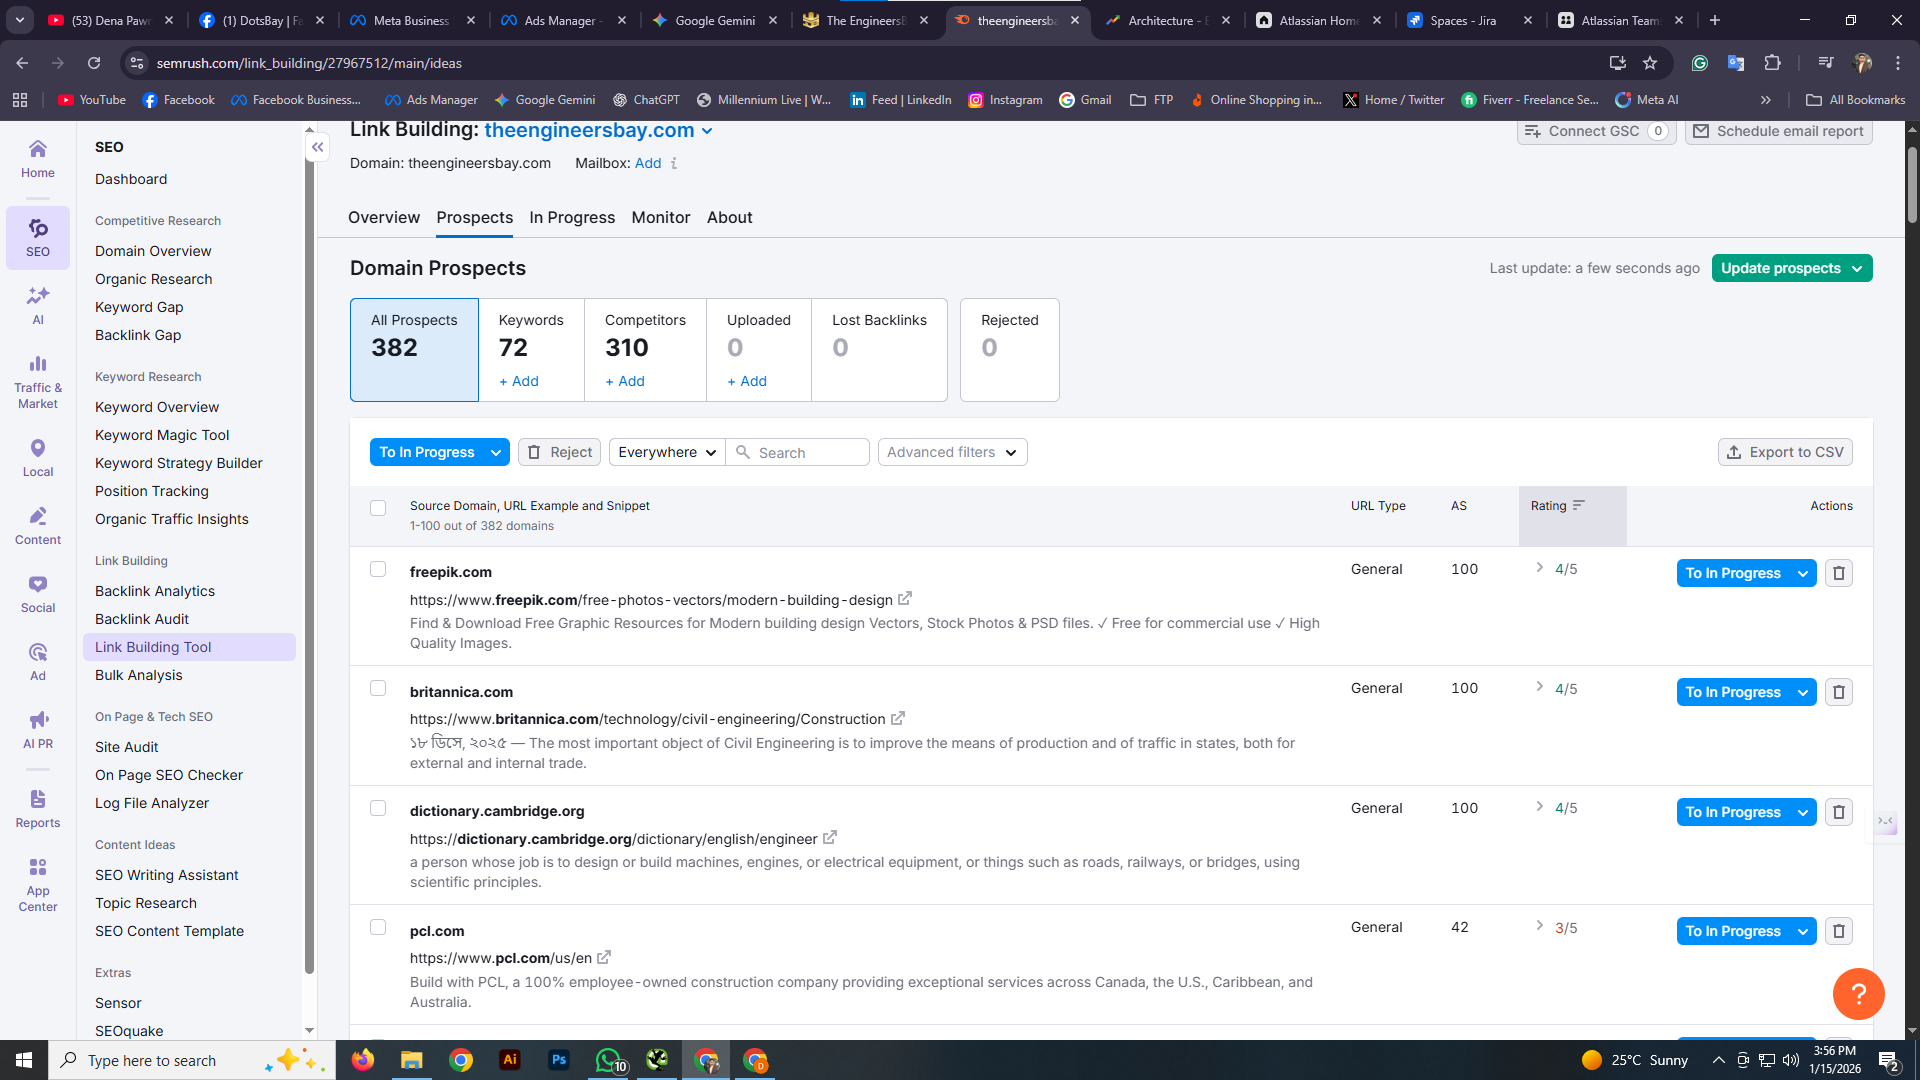This screenshot has height=1080, width=1920.
Task: Tick the select-all domains checkbox
Action: click(x=378, y=508)
